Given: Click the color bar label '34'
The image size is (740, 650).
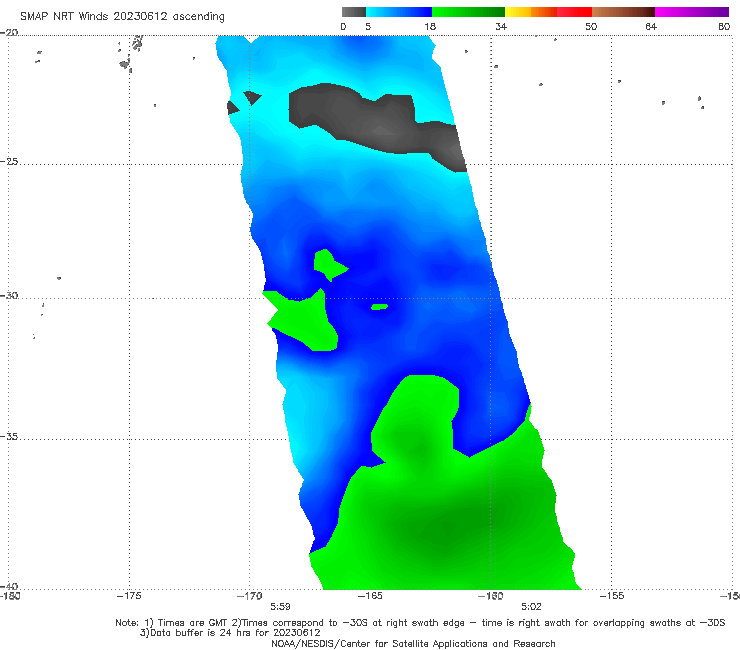Looking at the screenshot, I should click(x=501, y=26).
